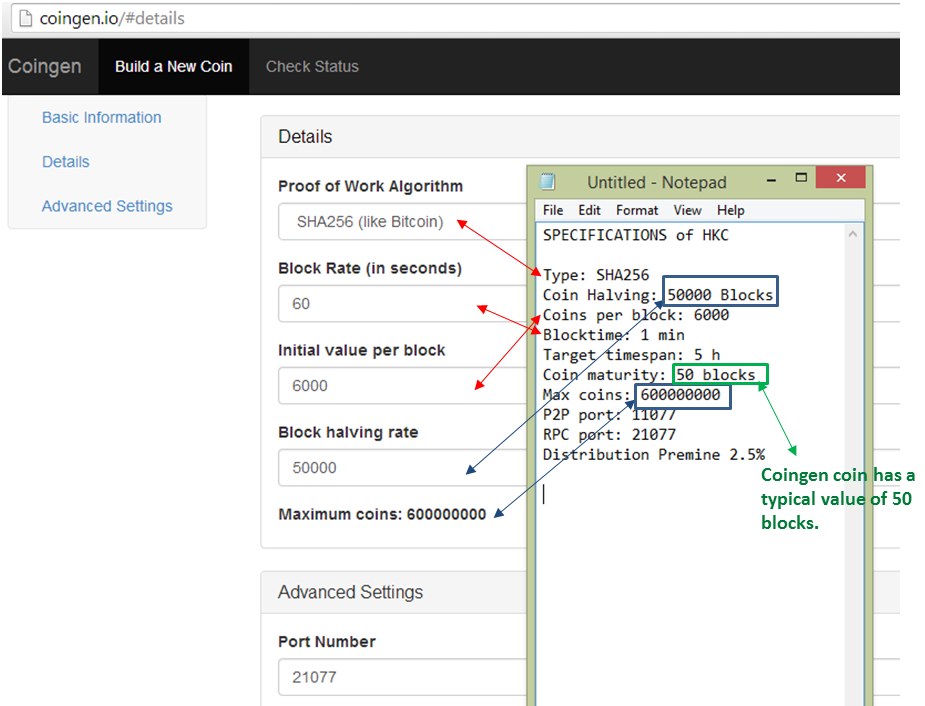
Task: Click the 'Advanced Settings' panel heading
Action: 350,592
